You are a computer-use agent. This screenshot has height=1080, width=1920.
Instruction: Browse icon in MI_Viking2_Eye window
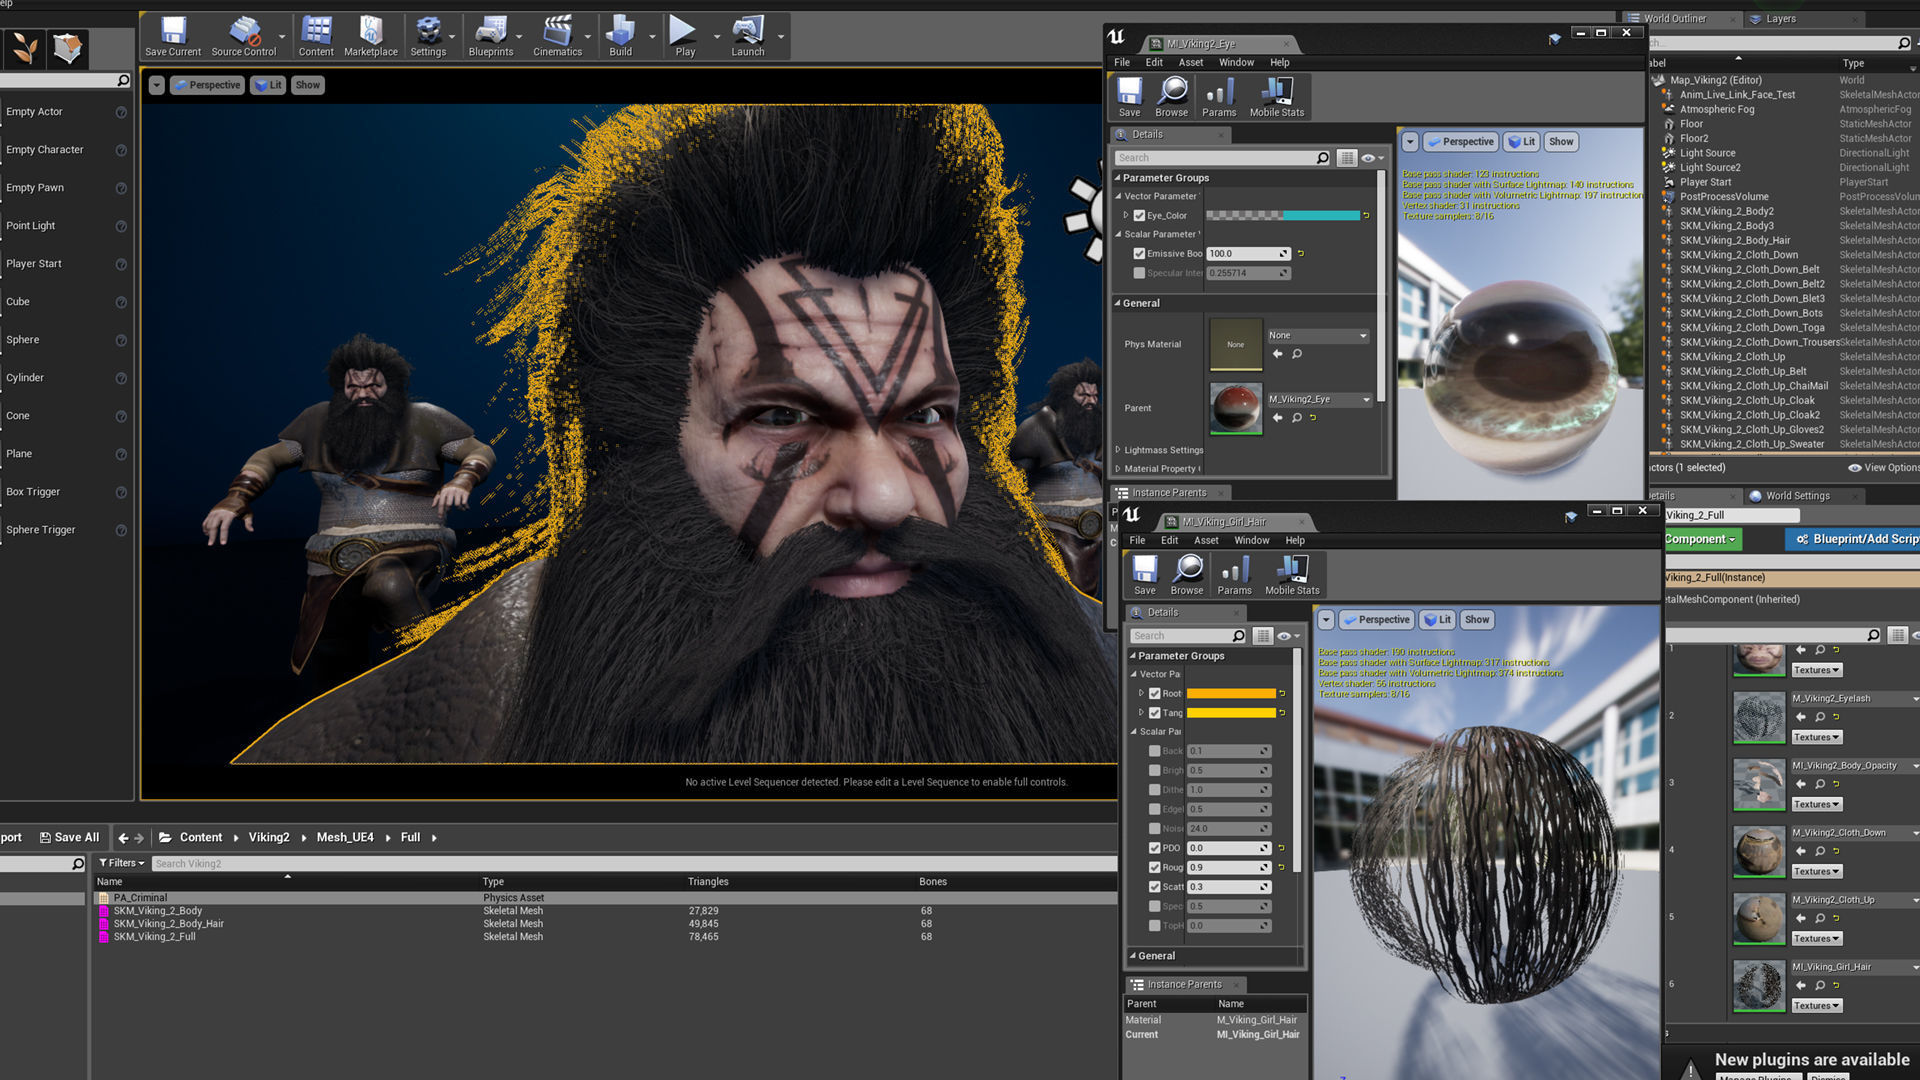pyautogui.click(x=1172, y=97)
